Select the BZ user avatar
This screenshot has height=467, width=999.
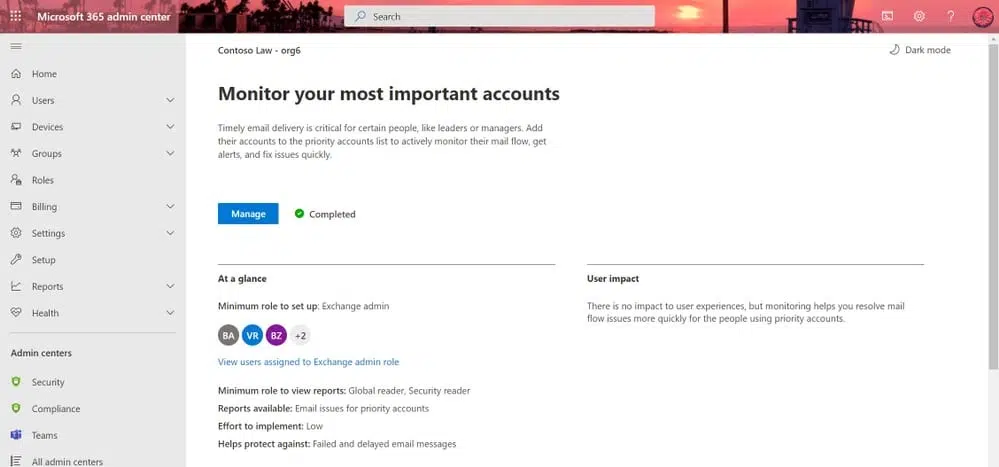[277, 335]
